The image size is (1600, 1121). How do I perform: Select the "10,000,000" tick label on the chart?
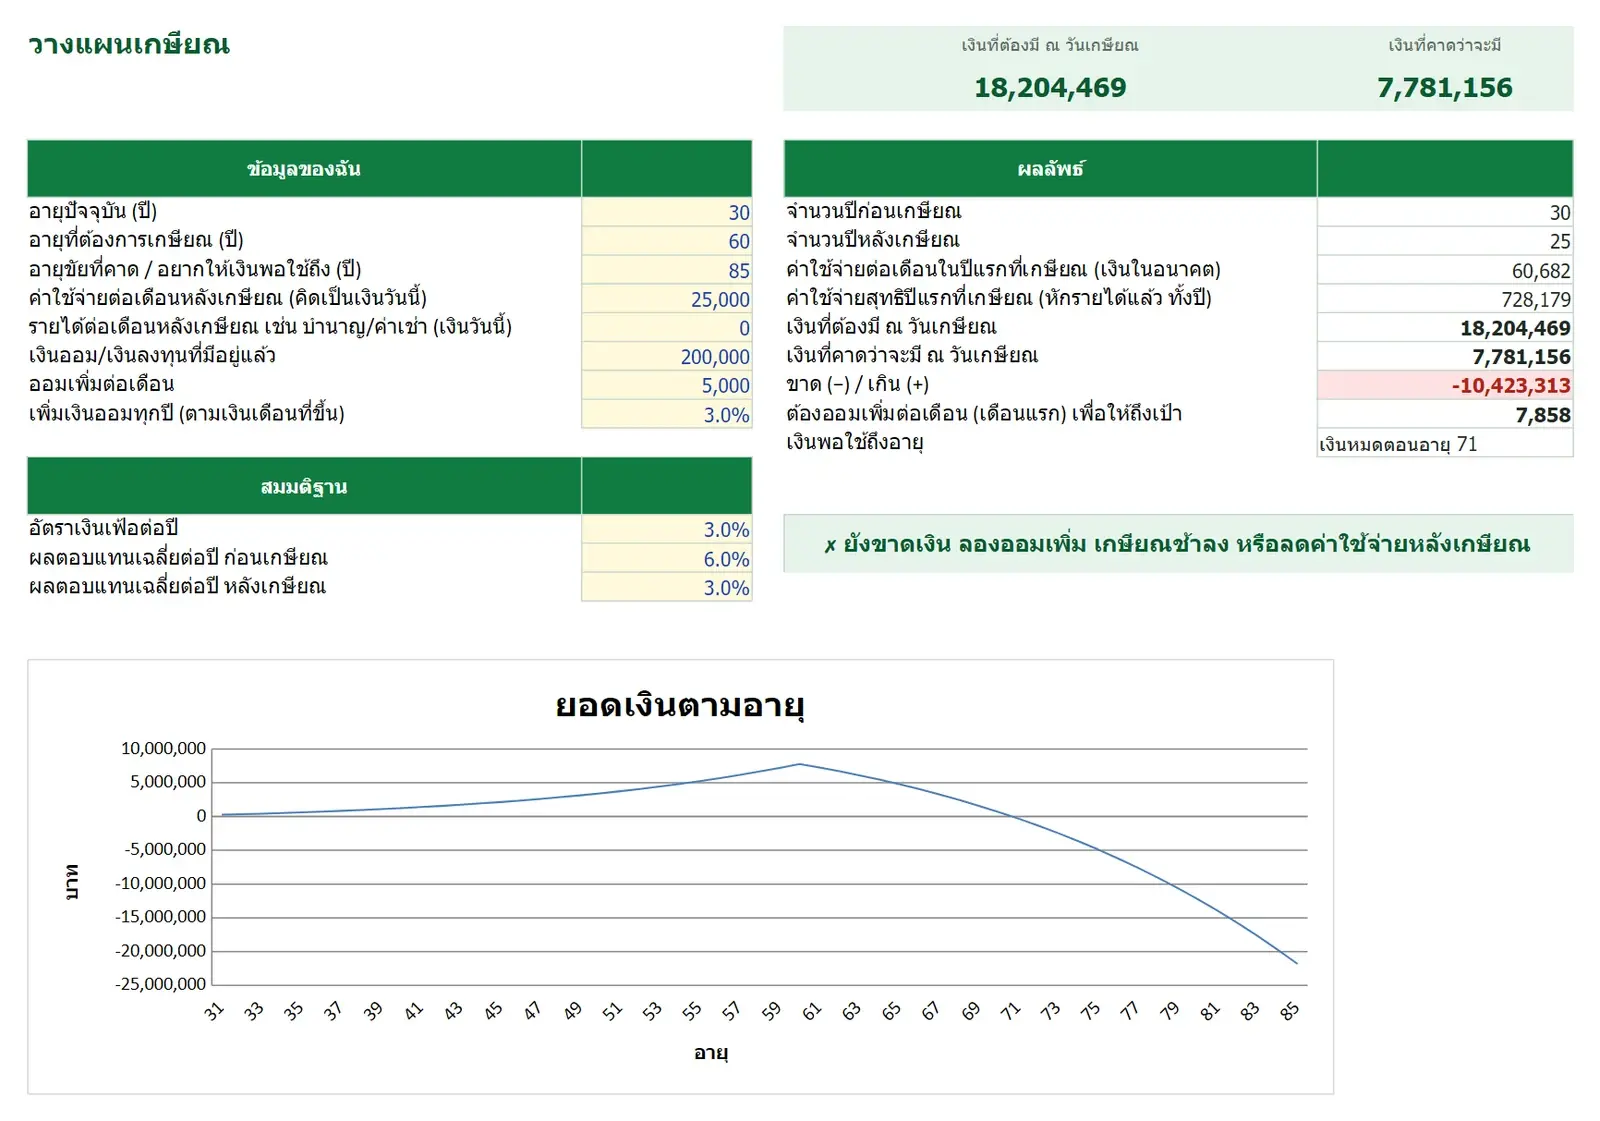pos(163,748)
